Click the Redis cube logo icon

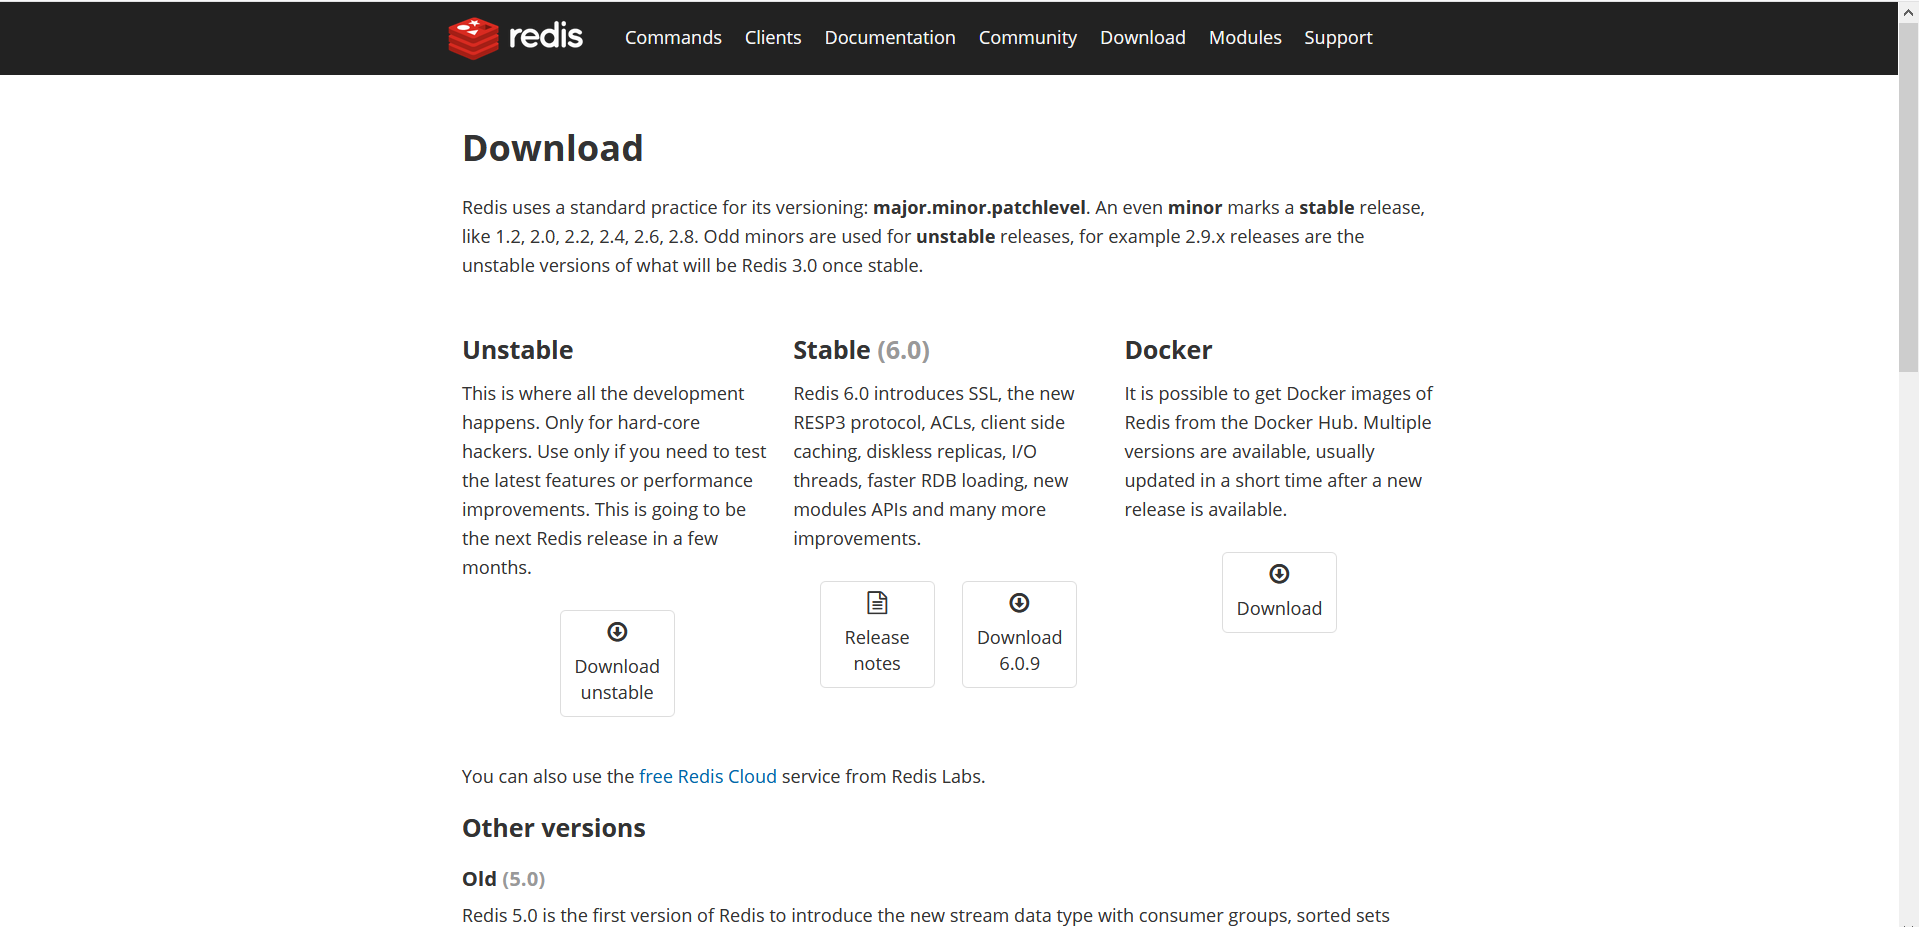(x=473, y=38)
